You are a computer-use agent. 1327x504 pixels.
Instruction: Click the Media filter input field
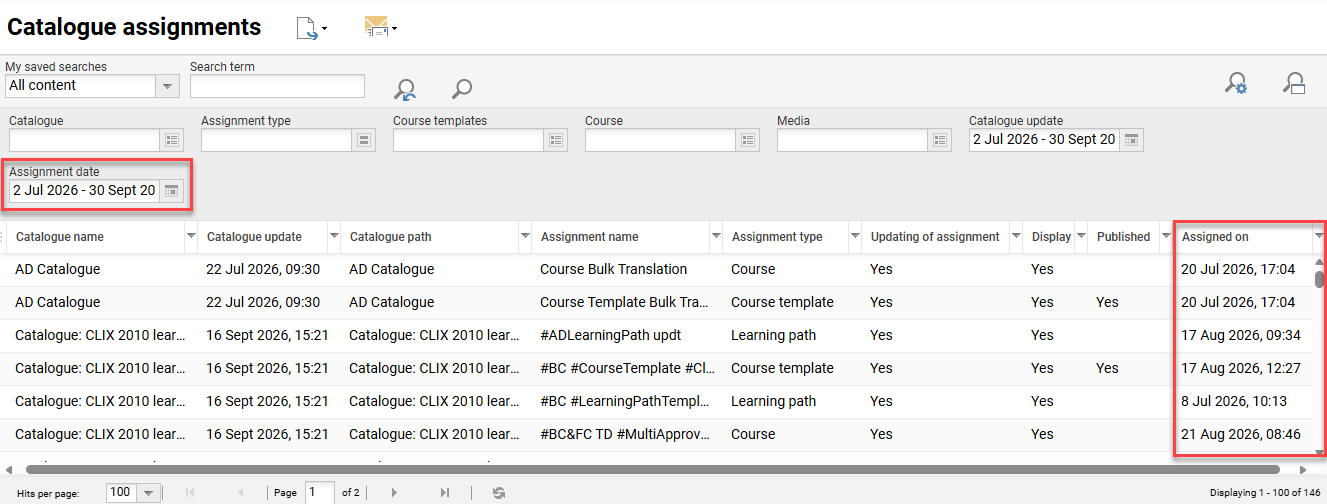[853, 141]
